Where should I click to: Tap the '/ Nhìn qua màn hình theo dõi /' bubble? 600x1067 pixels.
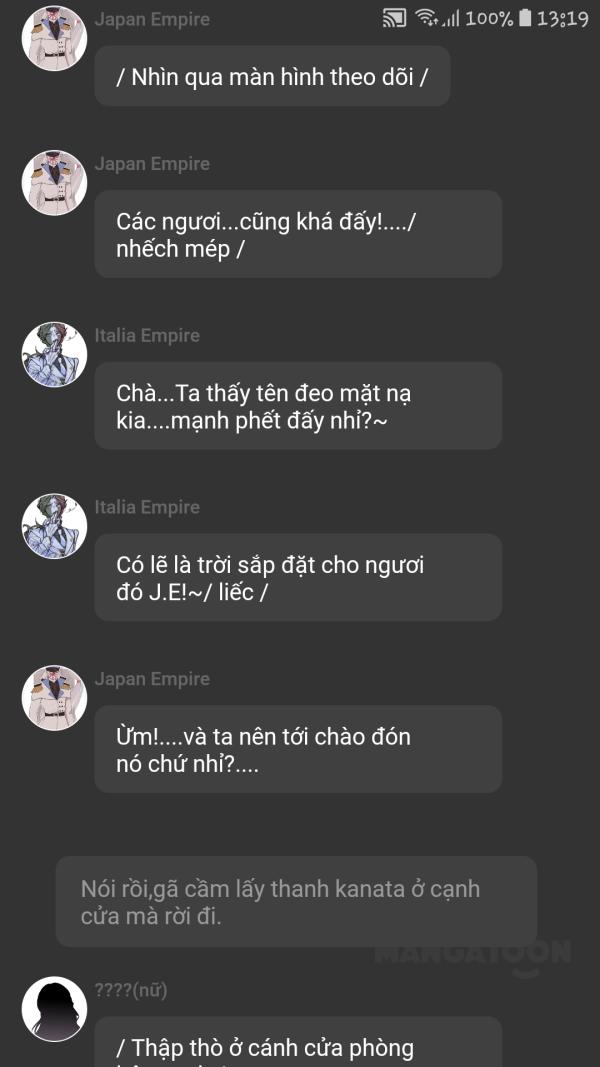pos(272,76)
